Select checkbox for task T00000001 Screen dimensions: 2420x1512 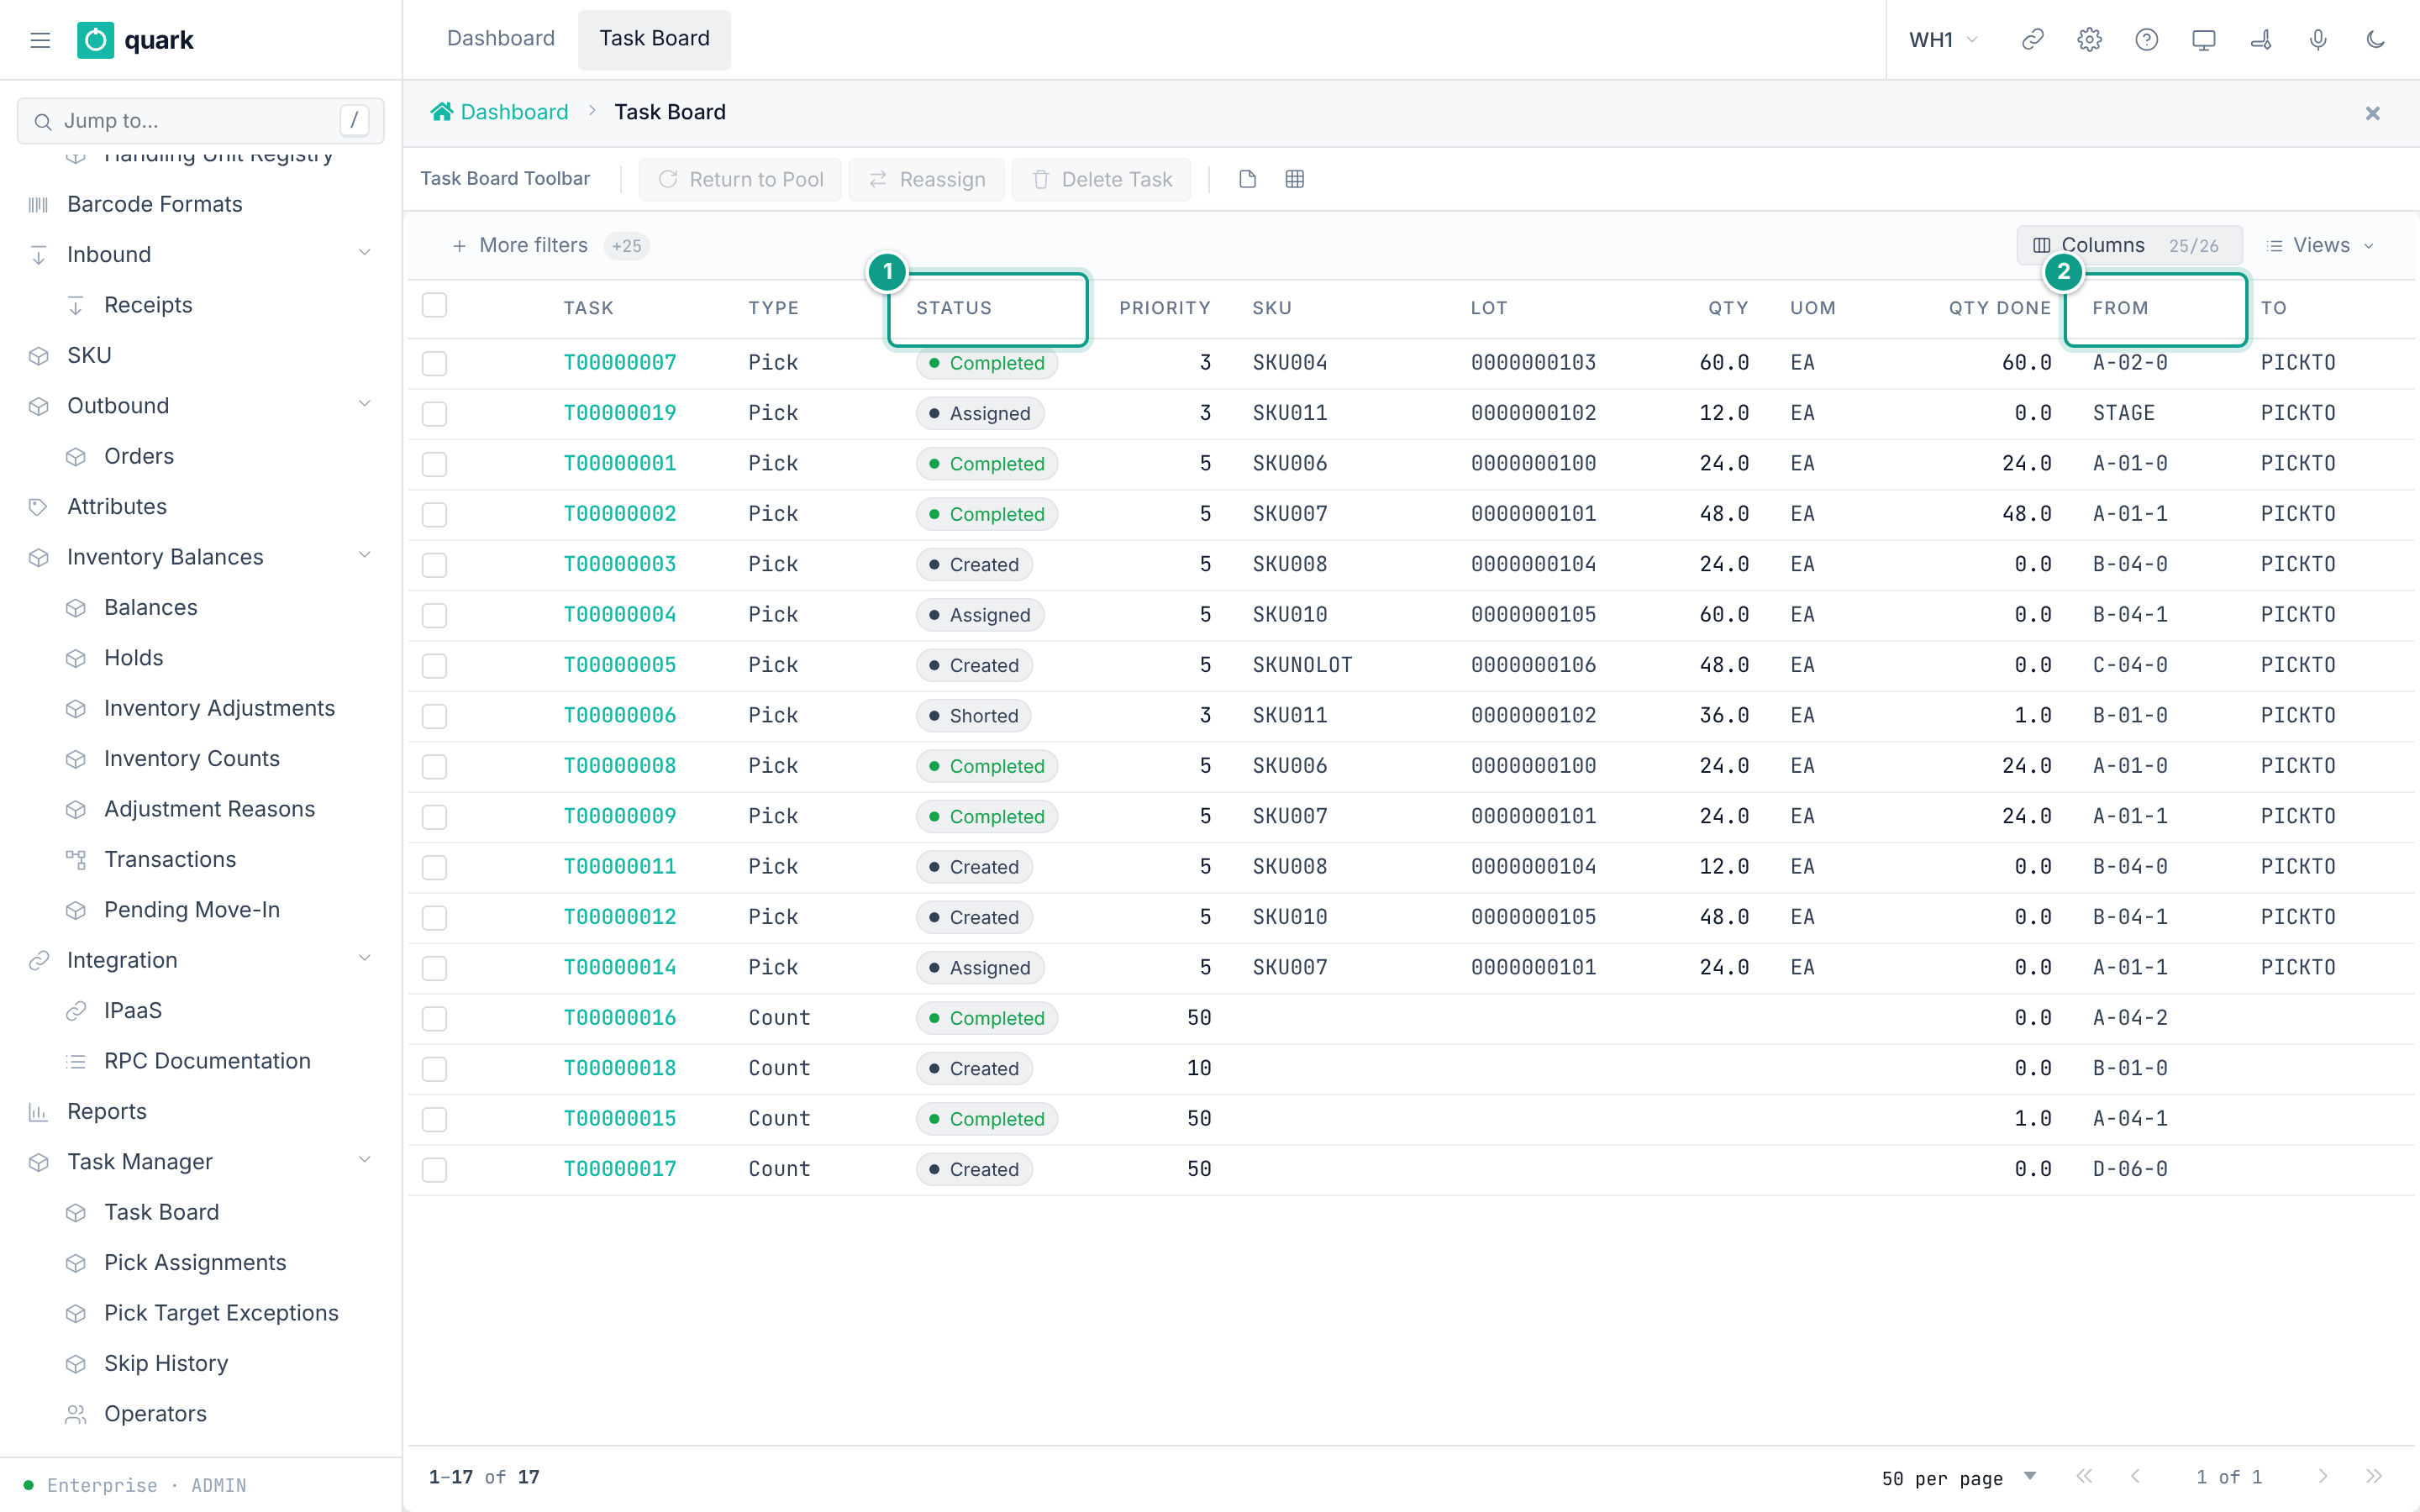click(434, 464)
